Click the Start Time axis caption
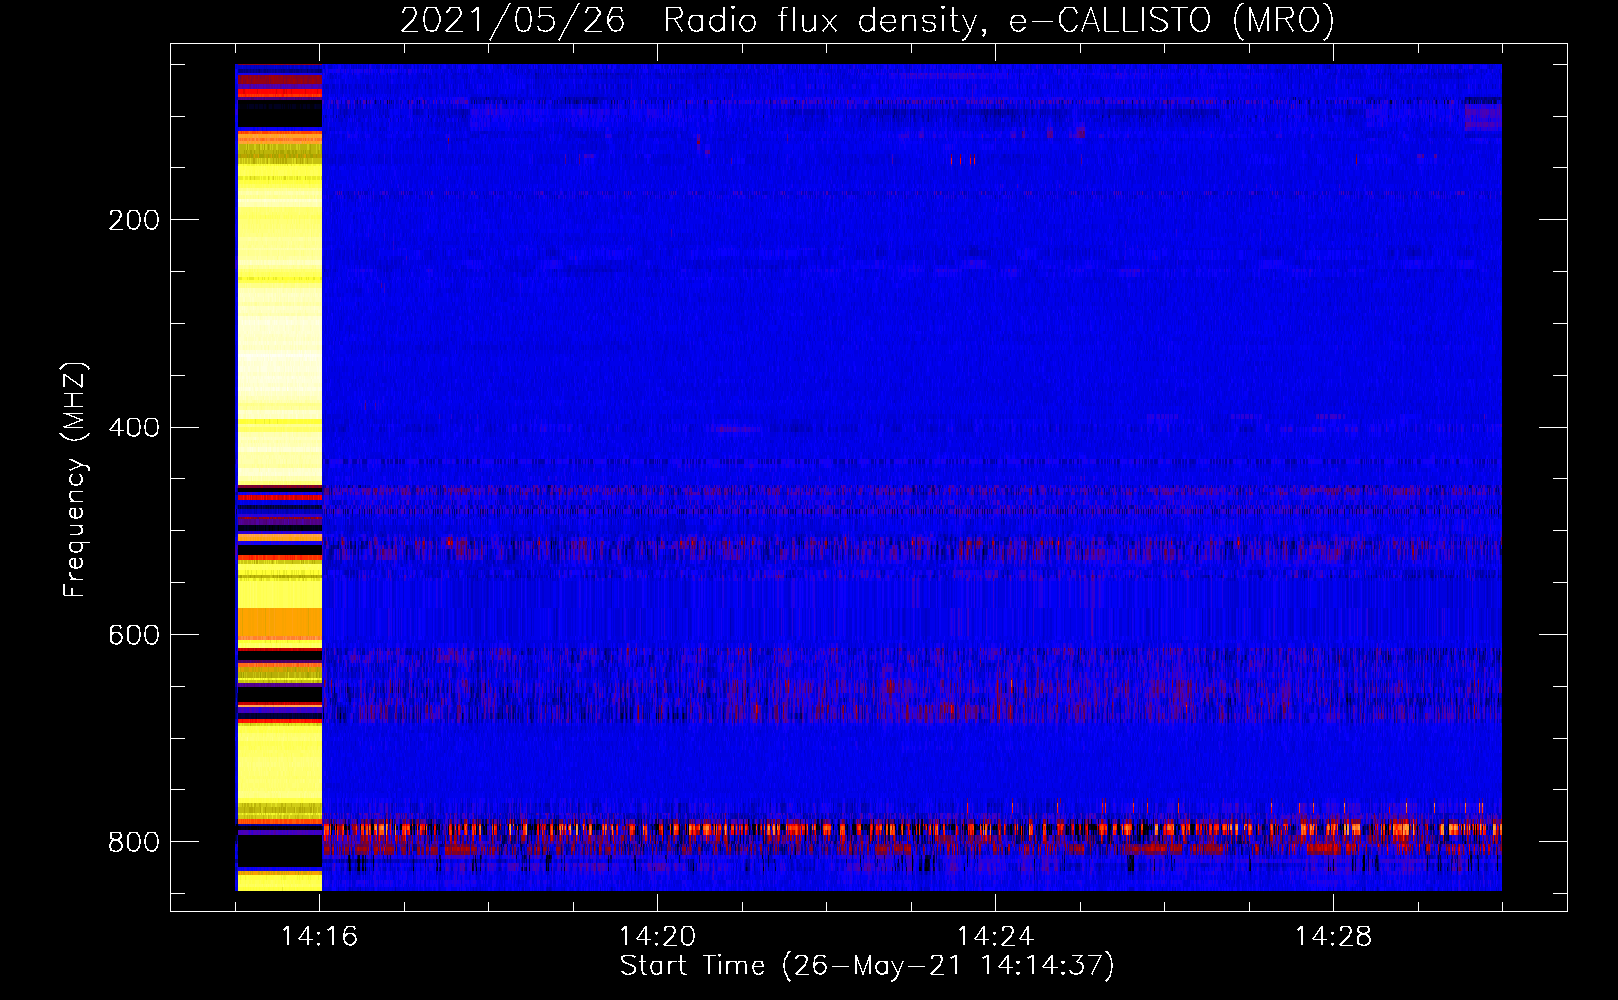This screenshot has height=1000, width=1618. pos(867,966)
